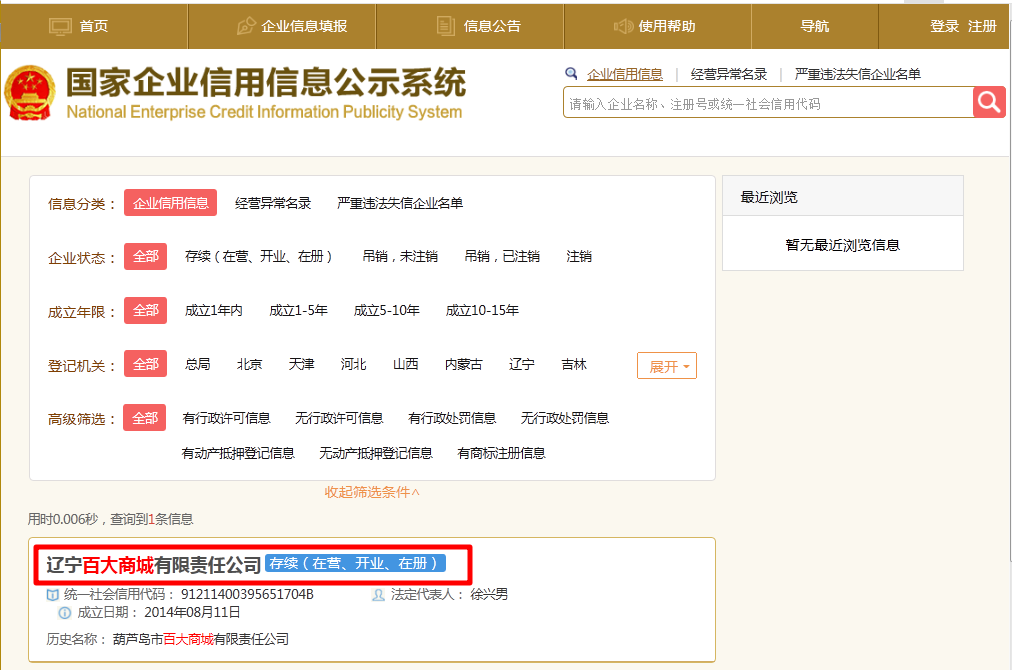
Task: Click the credit code icon in result
Action: (53, 594)
